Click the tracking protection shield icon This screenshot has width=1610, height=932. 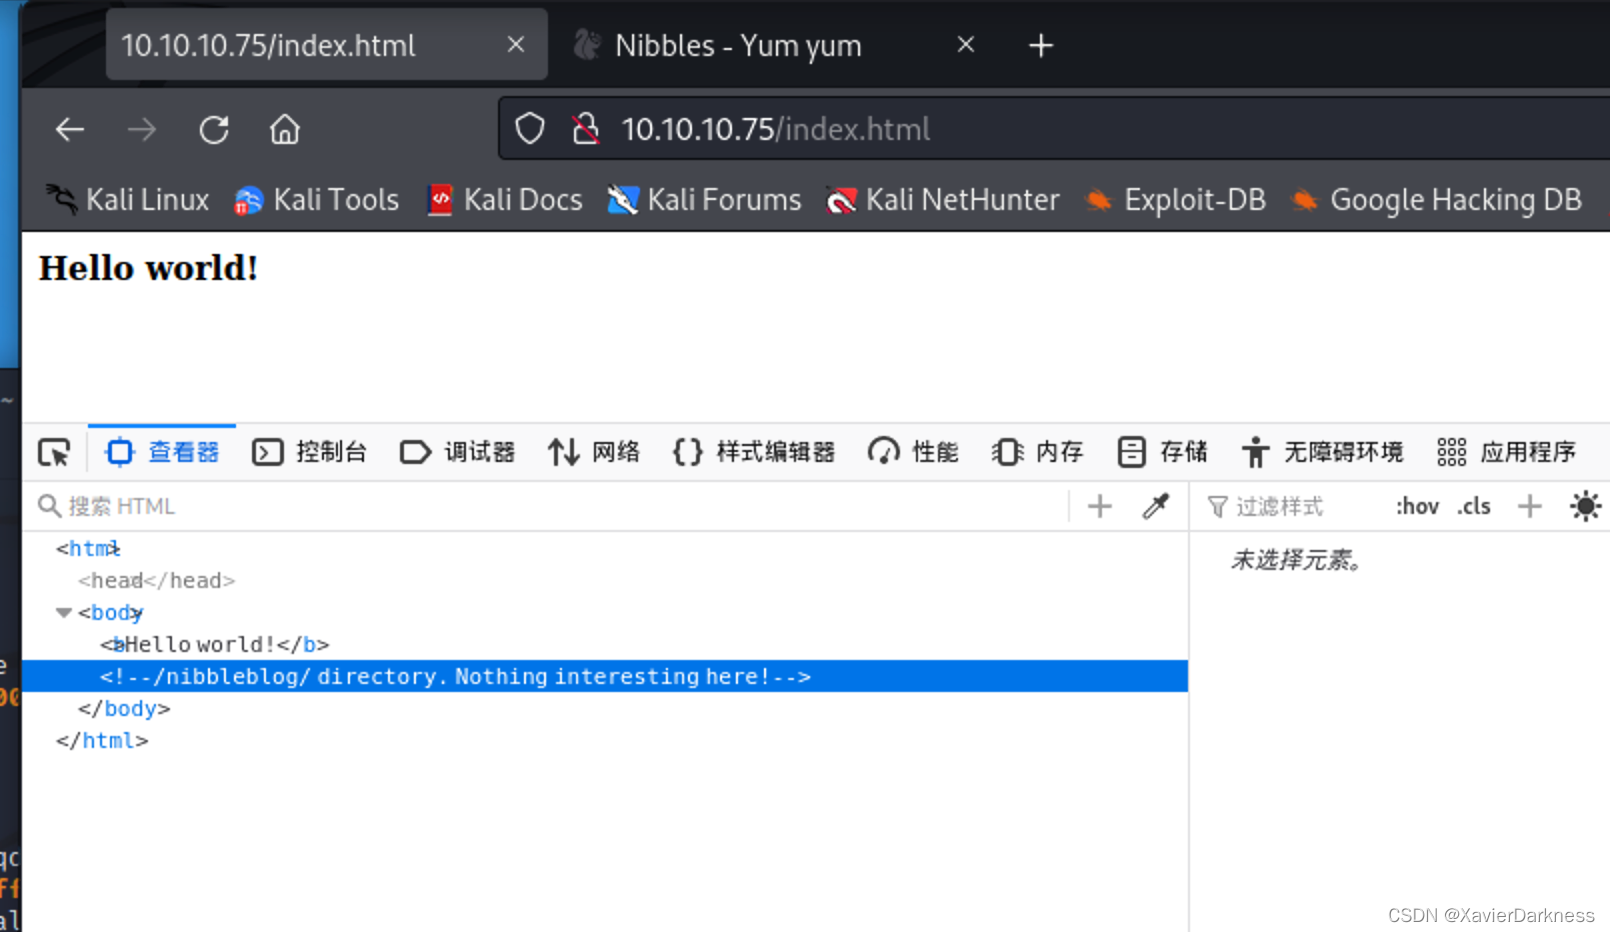coord(530,129)
